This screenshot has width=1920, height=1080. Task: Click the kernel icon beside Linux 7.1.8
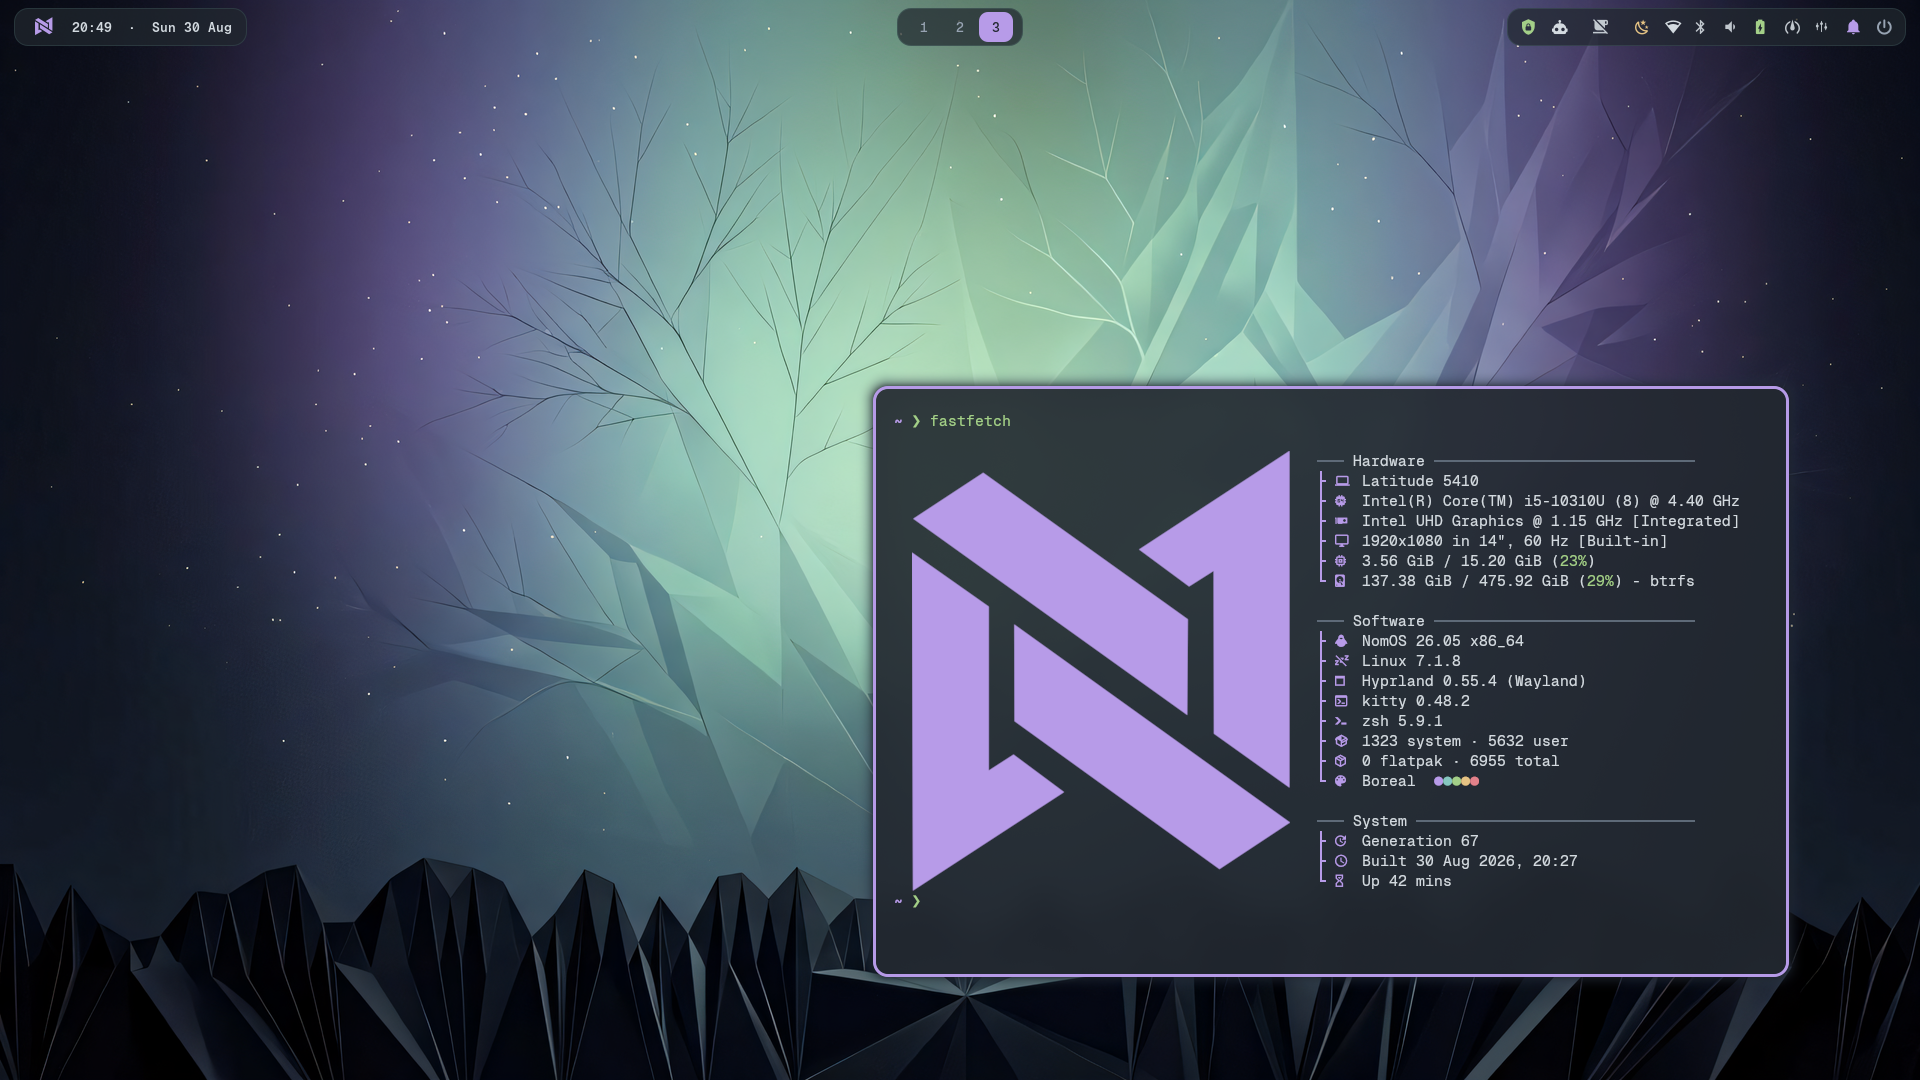coord(1341,661)
